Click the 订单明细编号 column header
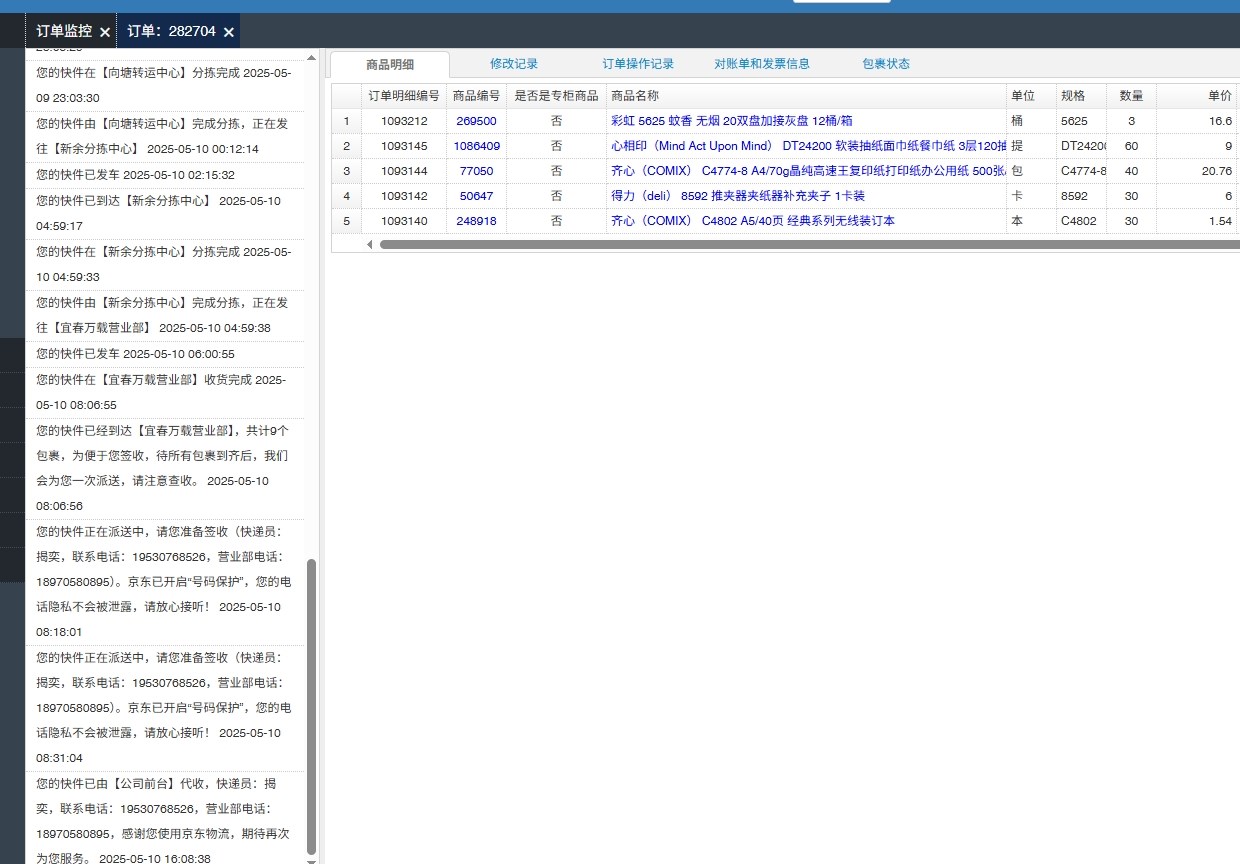Image resolution: width=1240 pixels, height=864 pixels. 404,96
